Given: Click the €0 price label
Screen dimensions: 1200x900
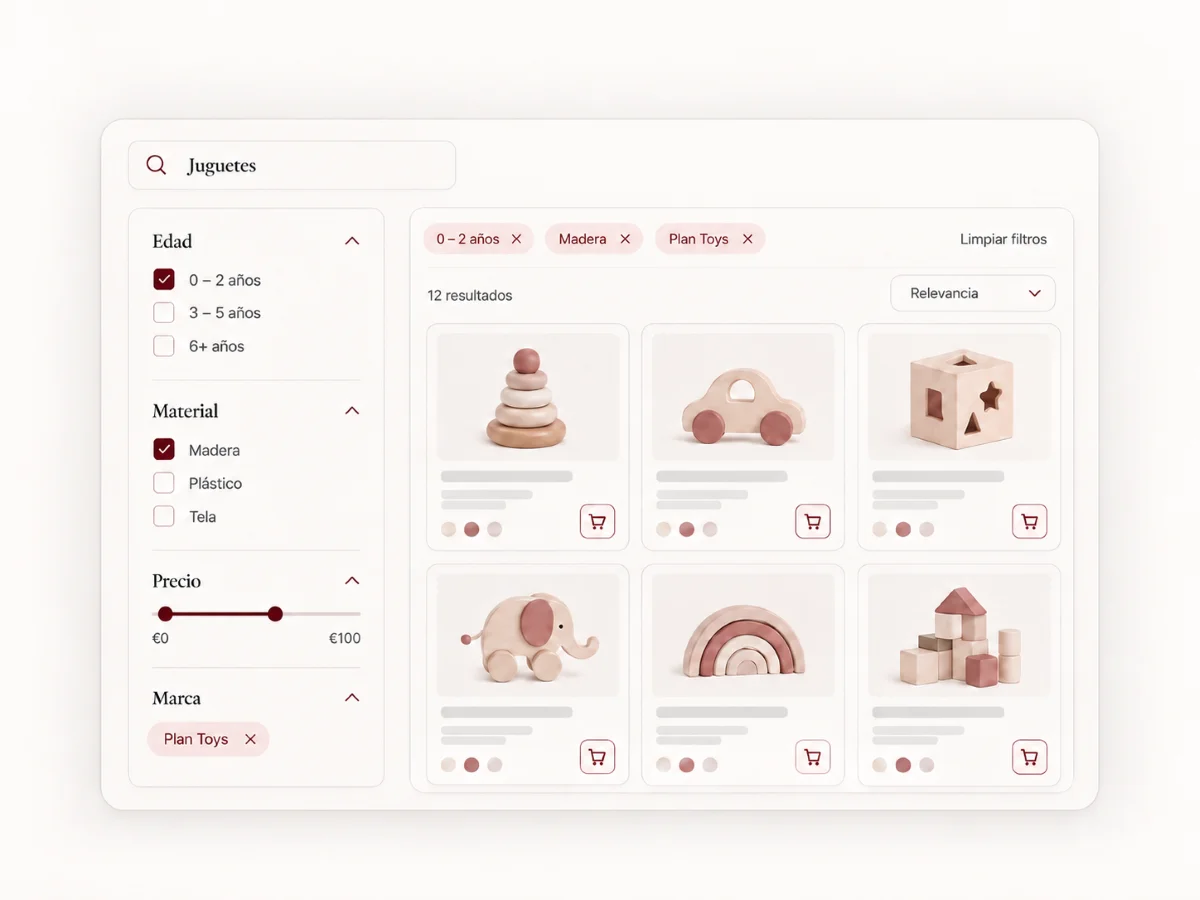Looking at the screenshot, I should [x=160, y=638].
